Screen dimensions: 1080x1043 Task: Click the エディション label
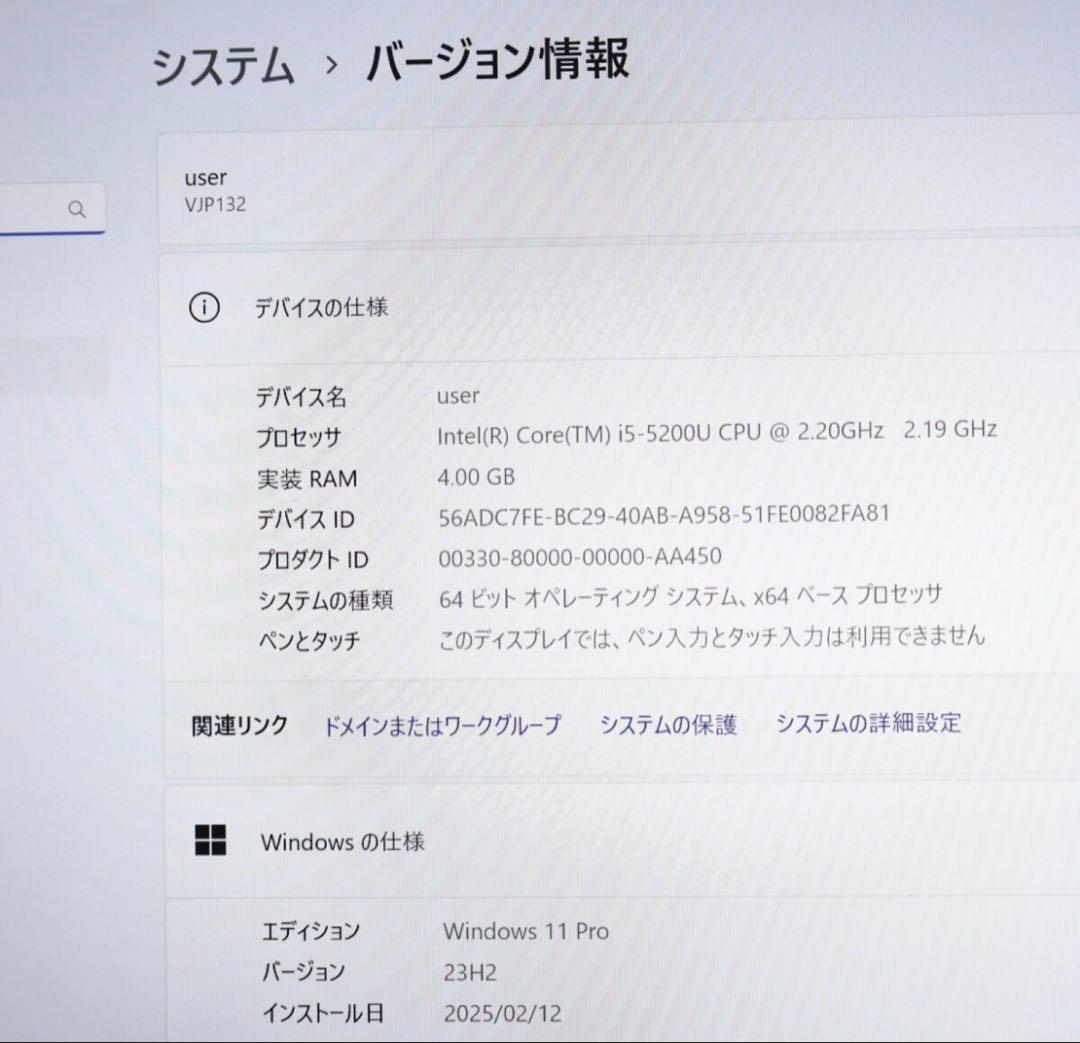tap(311, 931)
